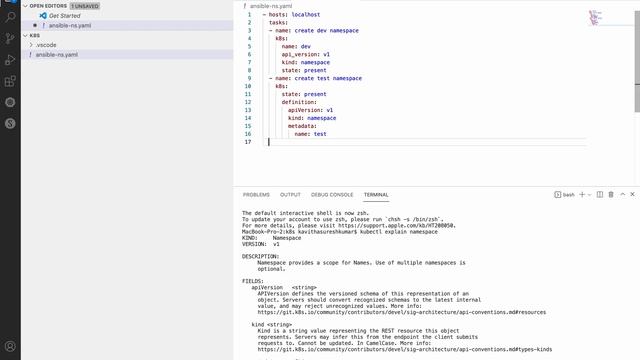Image resolution: width=640 pixels, height=360 pixels.
Task: Close the terminal panel
Action: (x=632, y=195)
